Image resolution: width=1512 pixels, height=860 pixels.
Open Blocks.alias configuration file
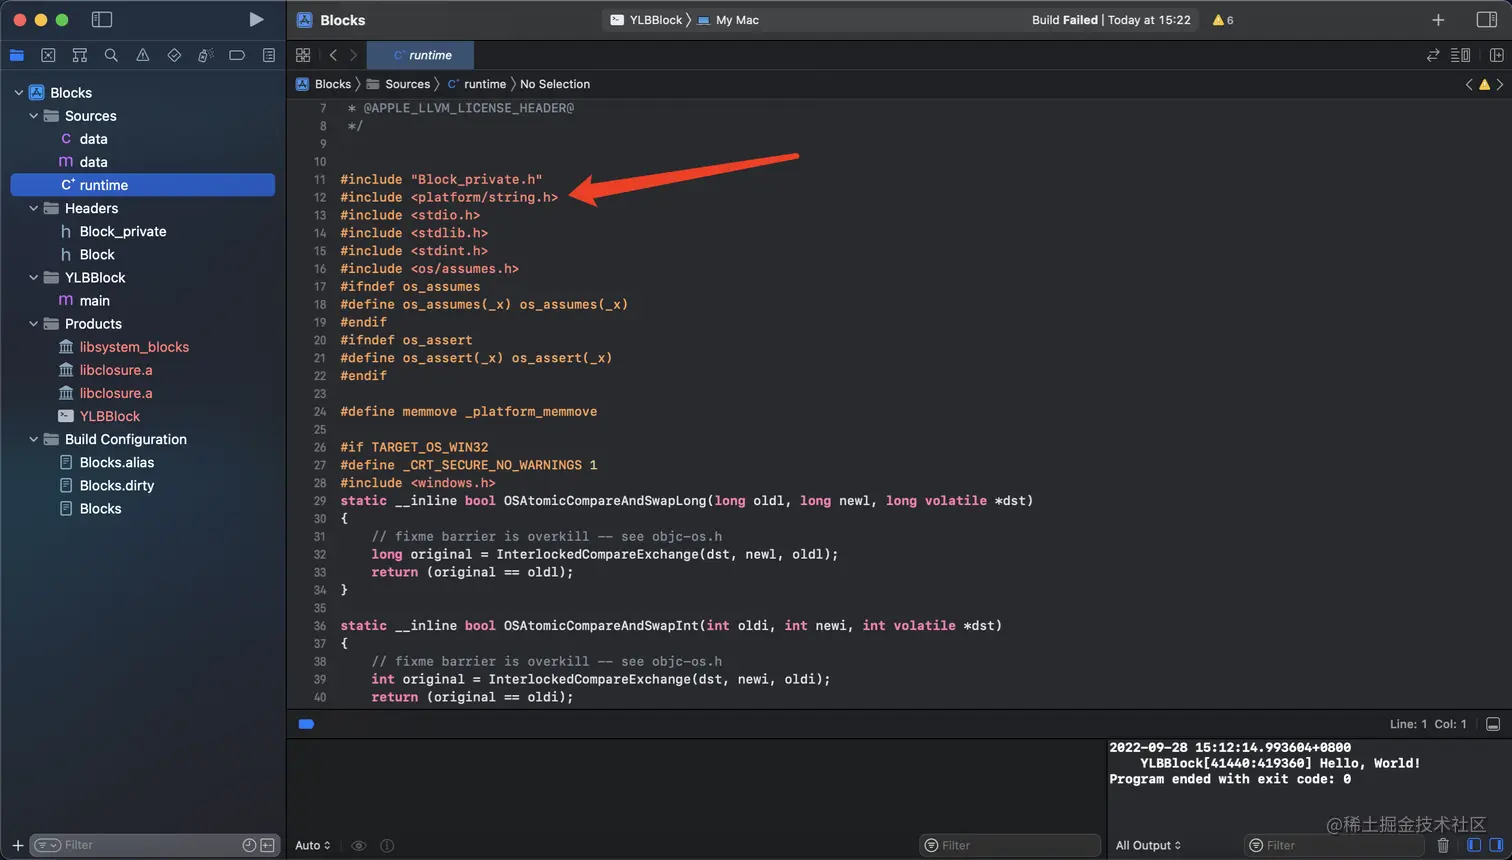[142, 462]
